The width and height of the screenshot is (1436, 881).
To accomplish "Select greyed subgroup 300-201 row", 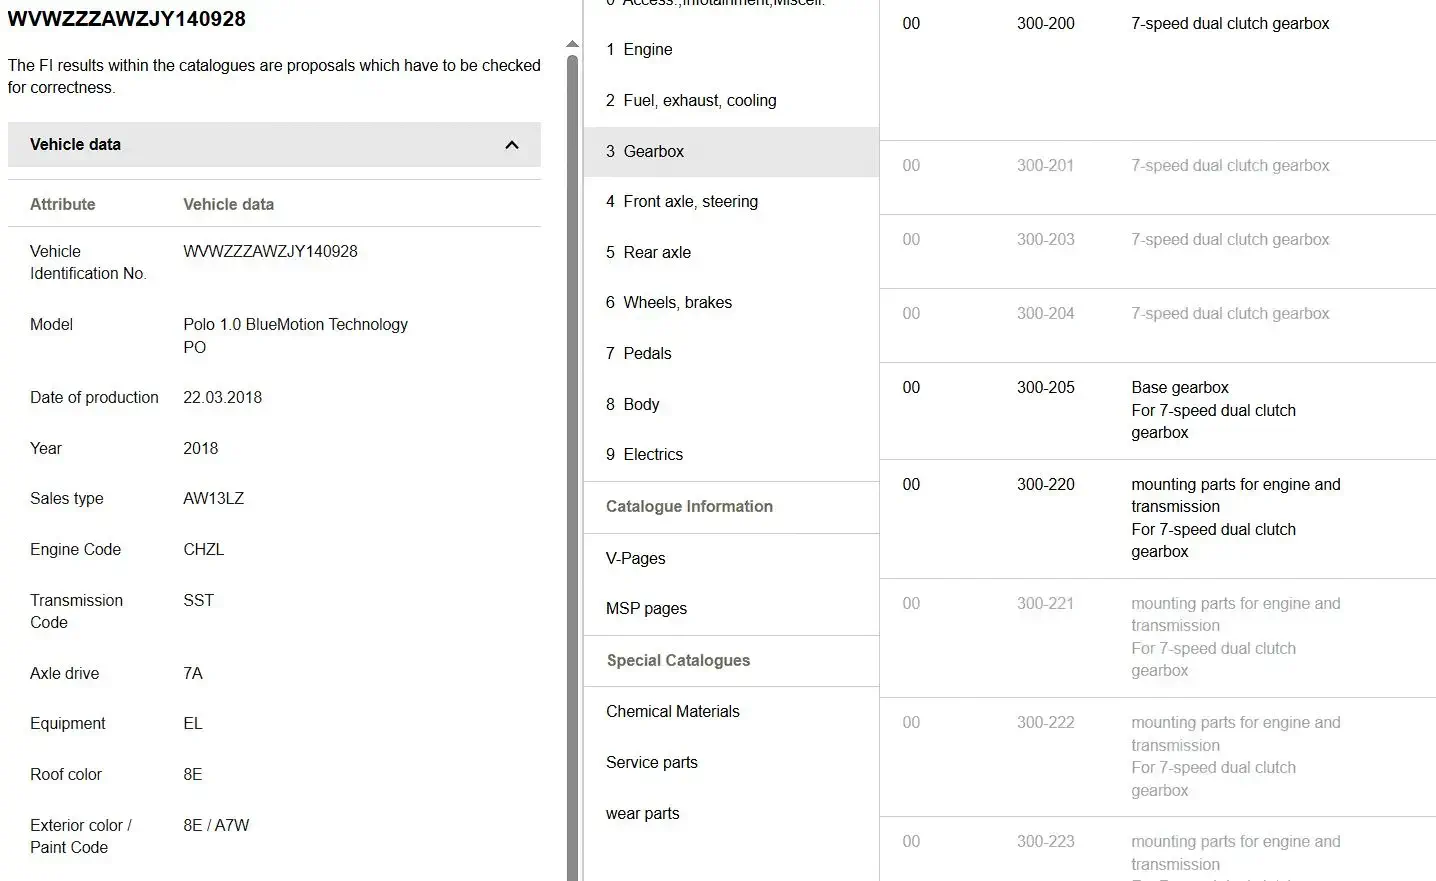I will pos(1158,178).
